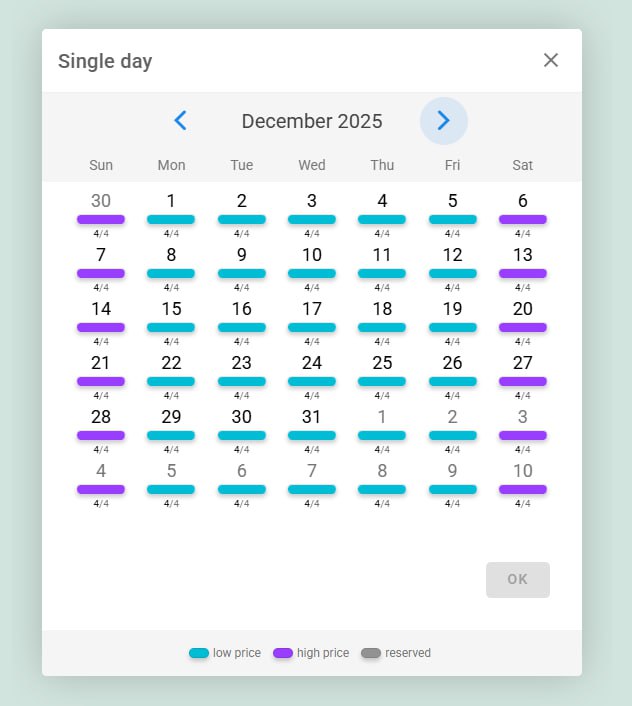Click the cyan low price legend swatch
Image resolution: width=632 pixels, height=706 pixels.
click(199, 653)
